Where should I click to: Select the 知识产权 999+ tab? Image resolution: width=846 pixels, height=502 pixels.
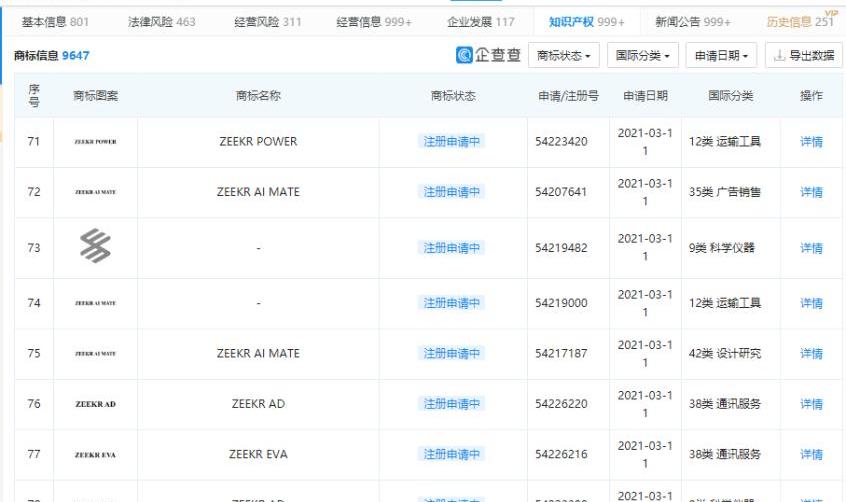tap(586, 22)
